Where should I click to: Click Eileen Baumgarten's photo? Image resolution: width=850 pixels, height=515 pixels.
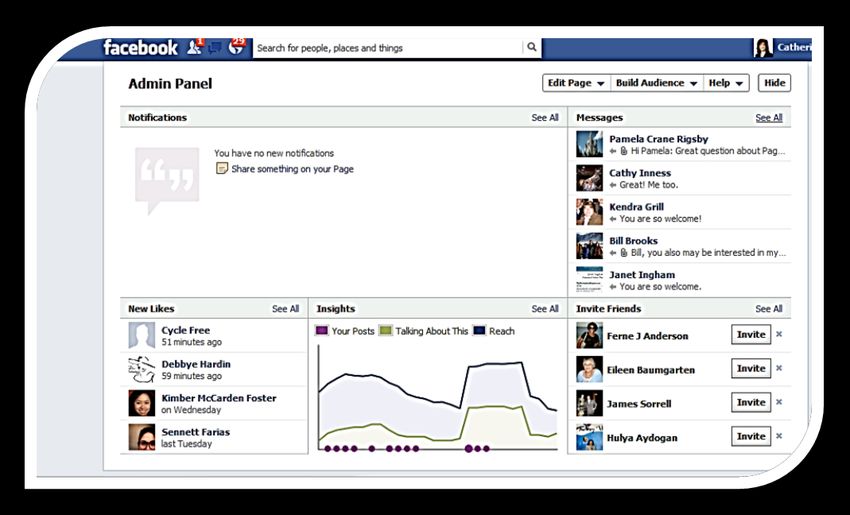(589, 369)
